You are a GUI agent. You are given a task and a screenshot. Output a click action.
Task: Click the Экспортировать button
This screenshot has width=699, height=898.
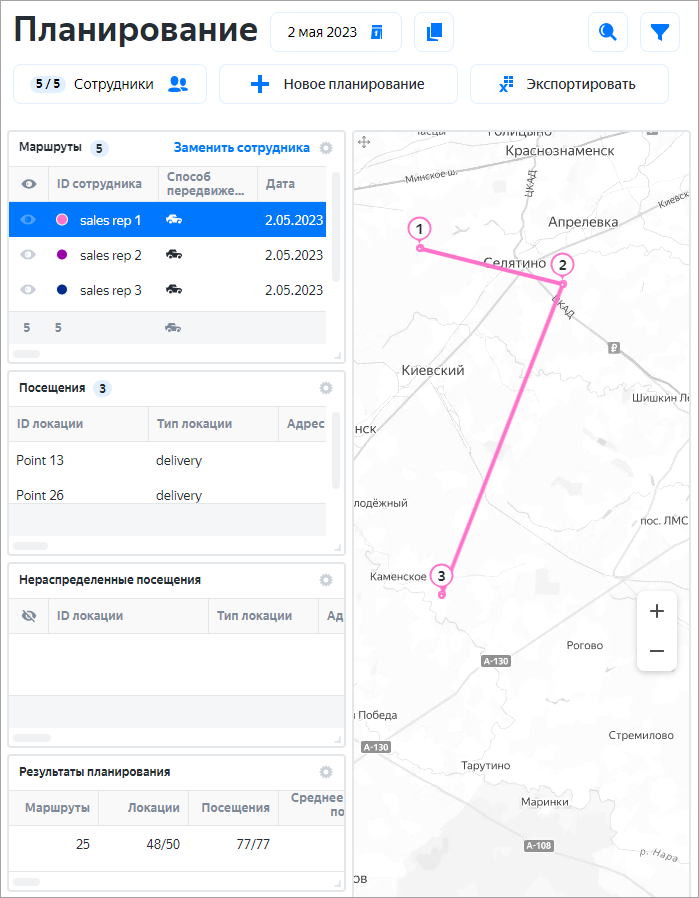(568, 84)
